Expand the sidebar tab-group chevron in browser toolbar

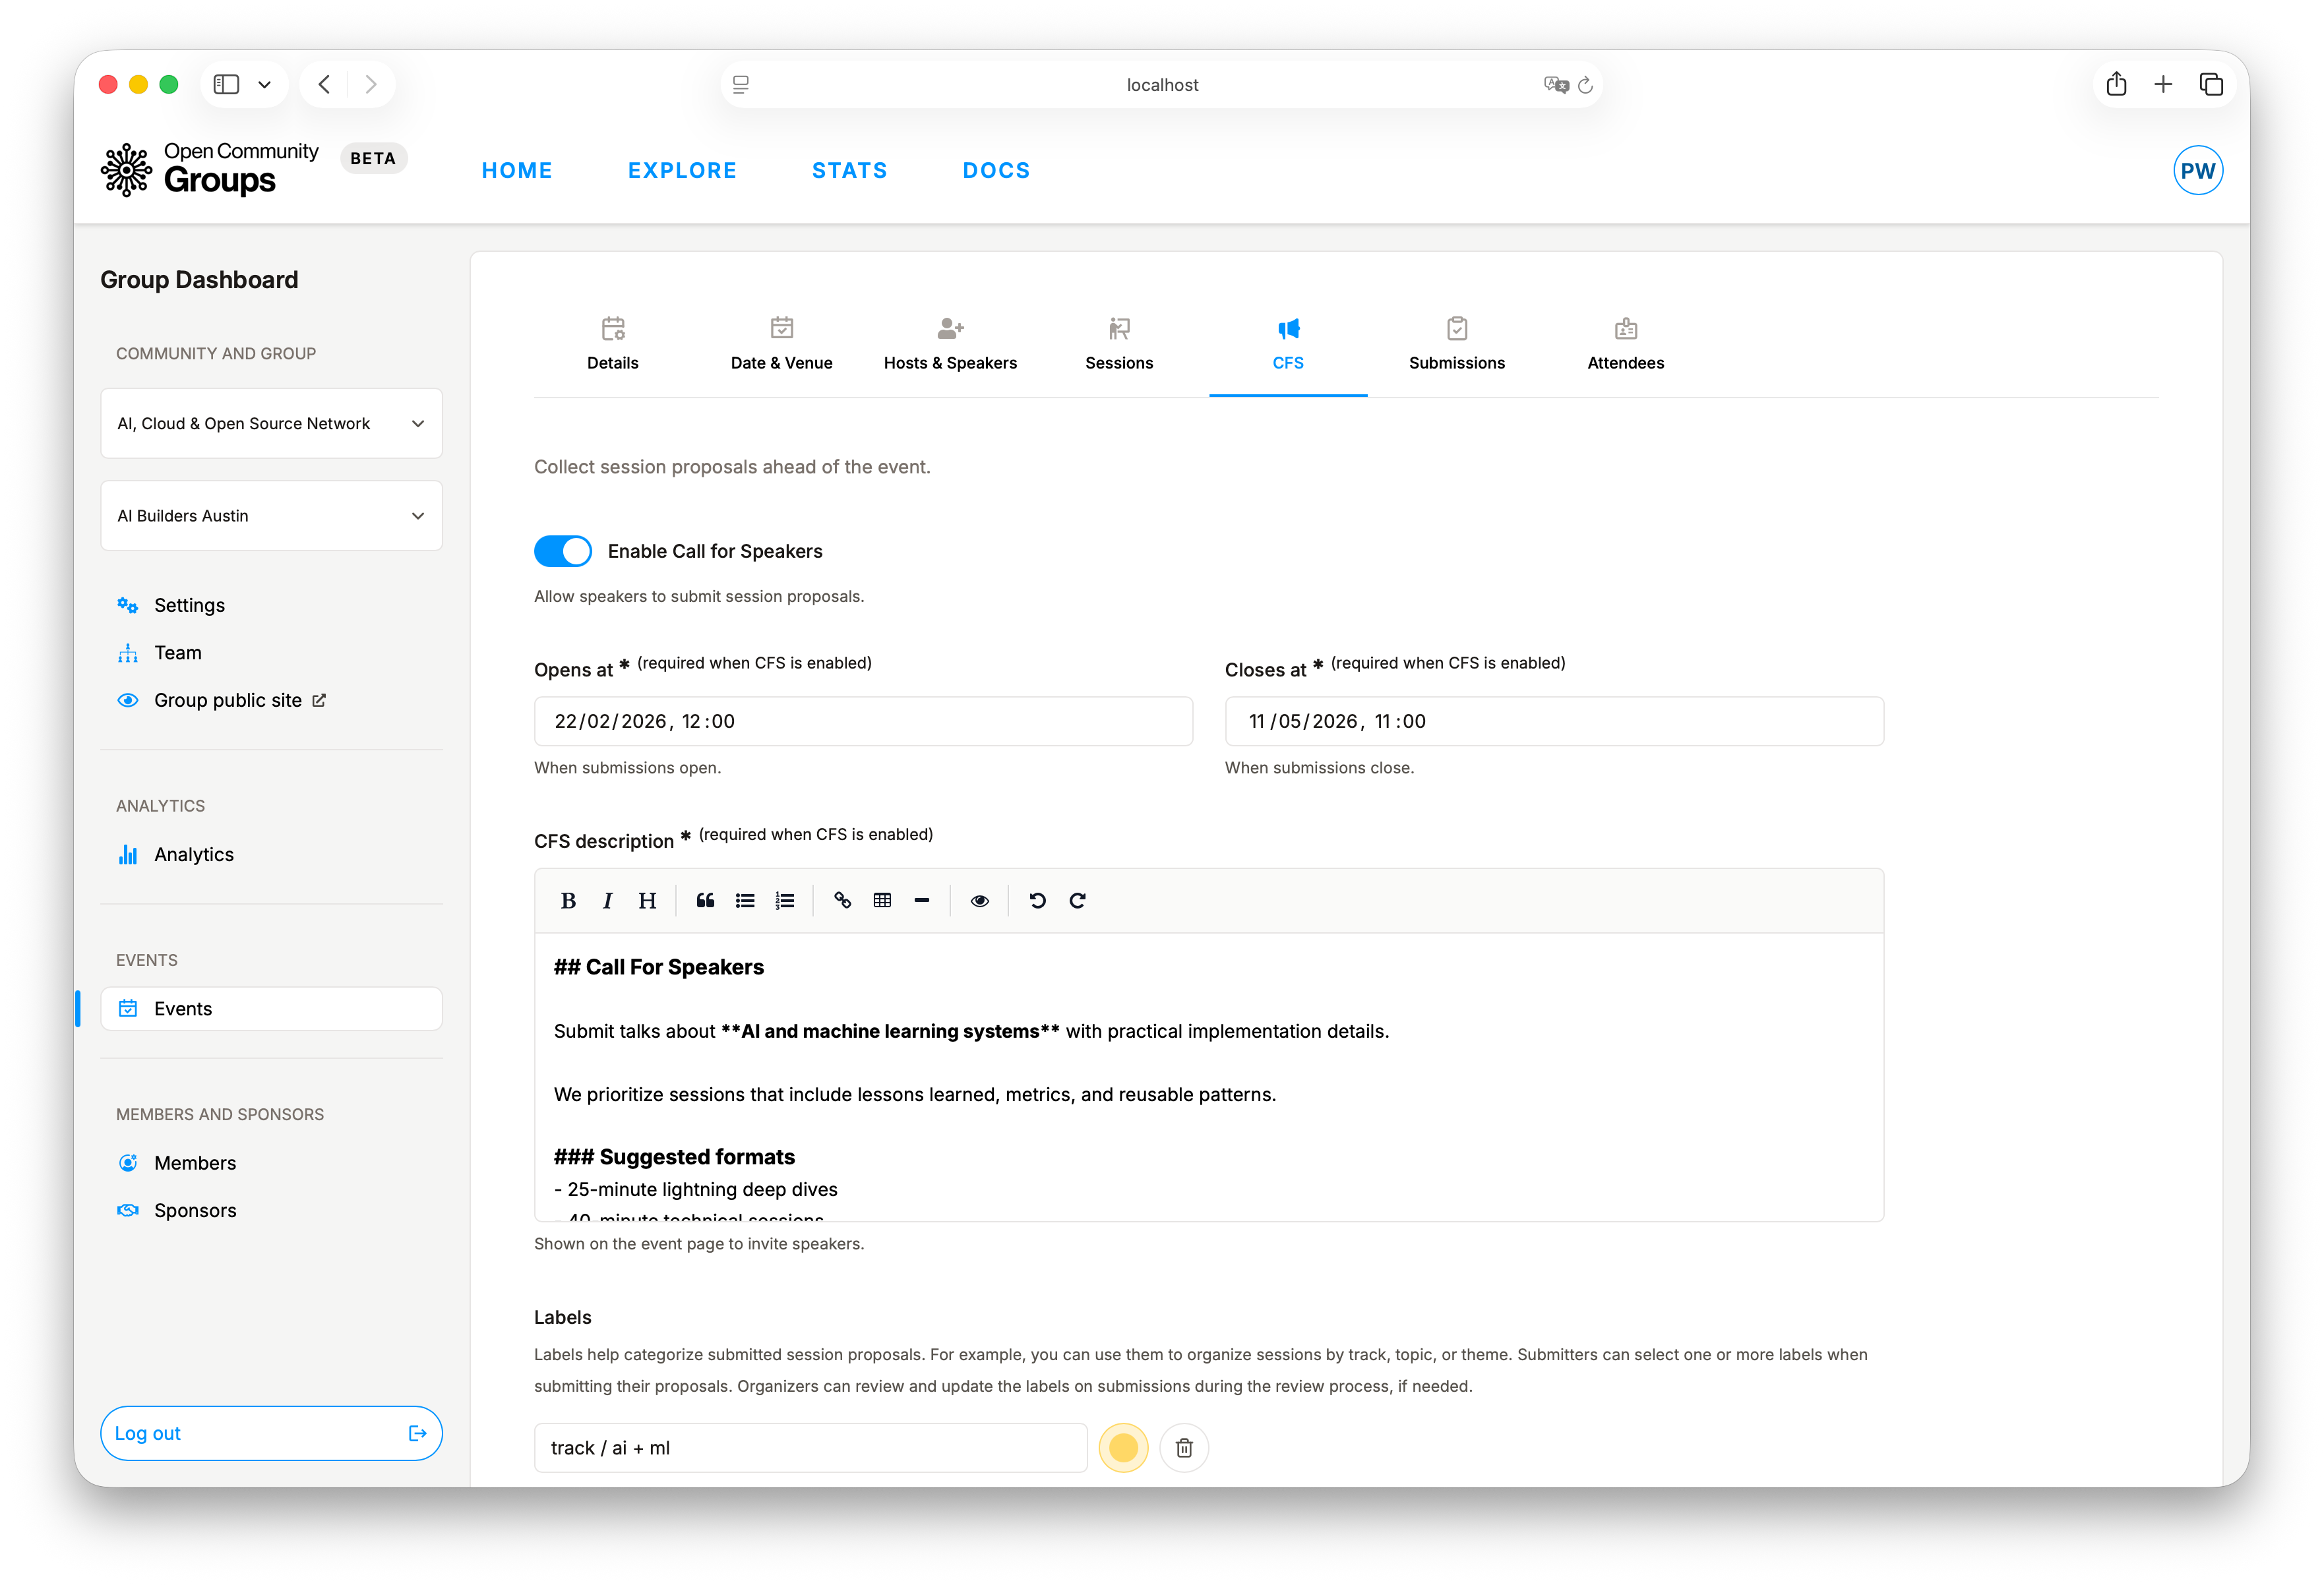pyautogui.click(x=265, y=84)
